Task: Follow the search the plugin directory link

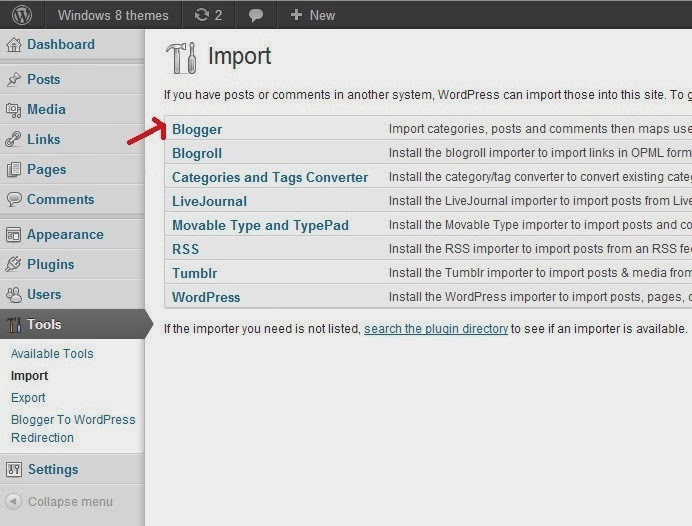Action: click(436, 329)
